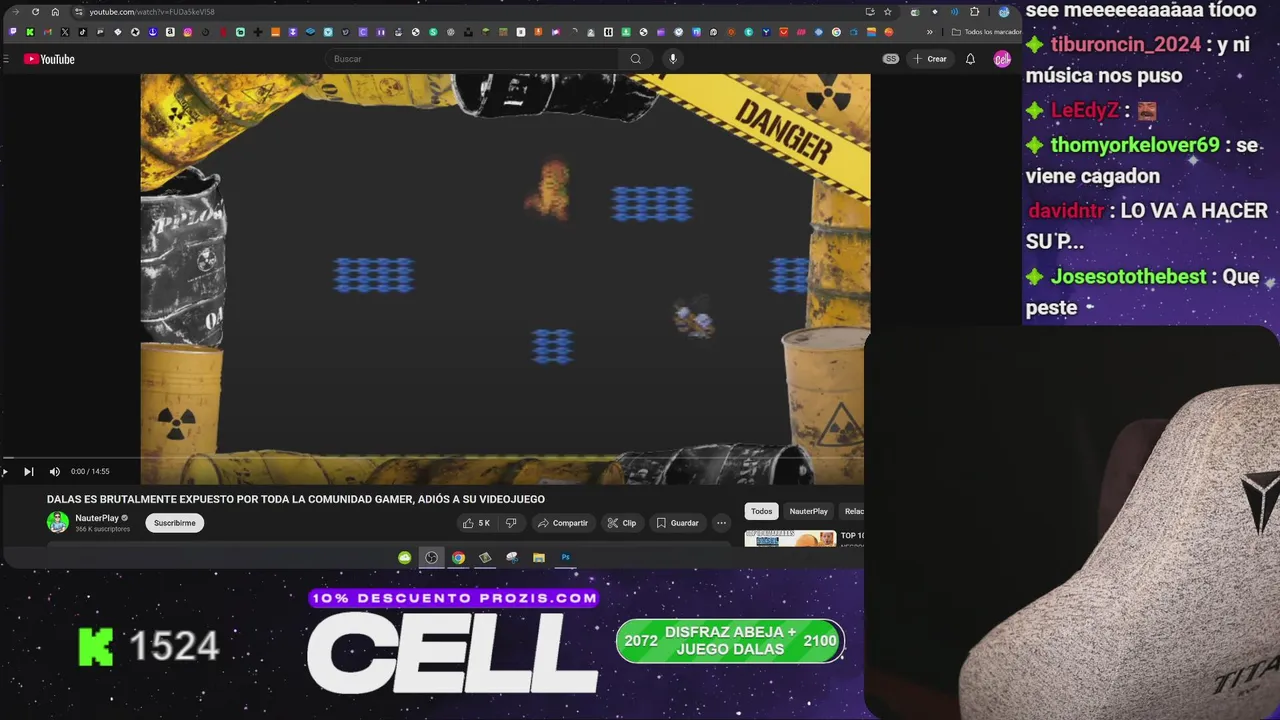Skip to the next video

28,471
